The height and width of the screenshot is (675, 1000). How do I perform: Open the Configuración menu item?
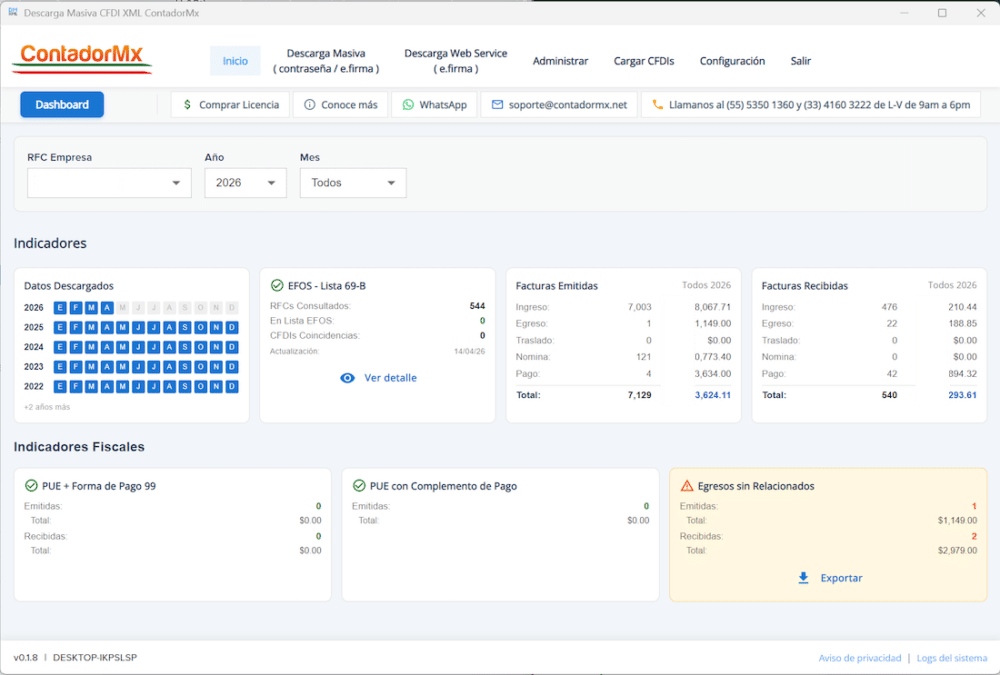tap(733, 61)
